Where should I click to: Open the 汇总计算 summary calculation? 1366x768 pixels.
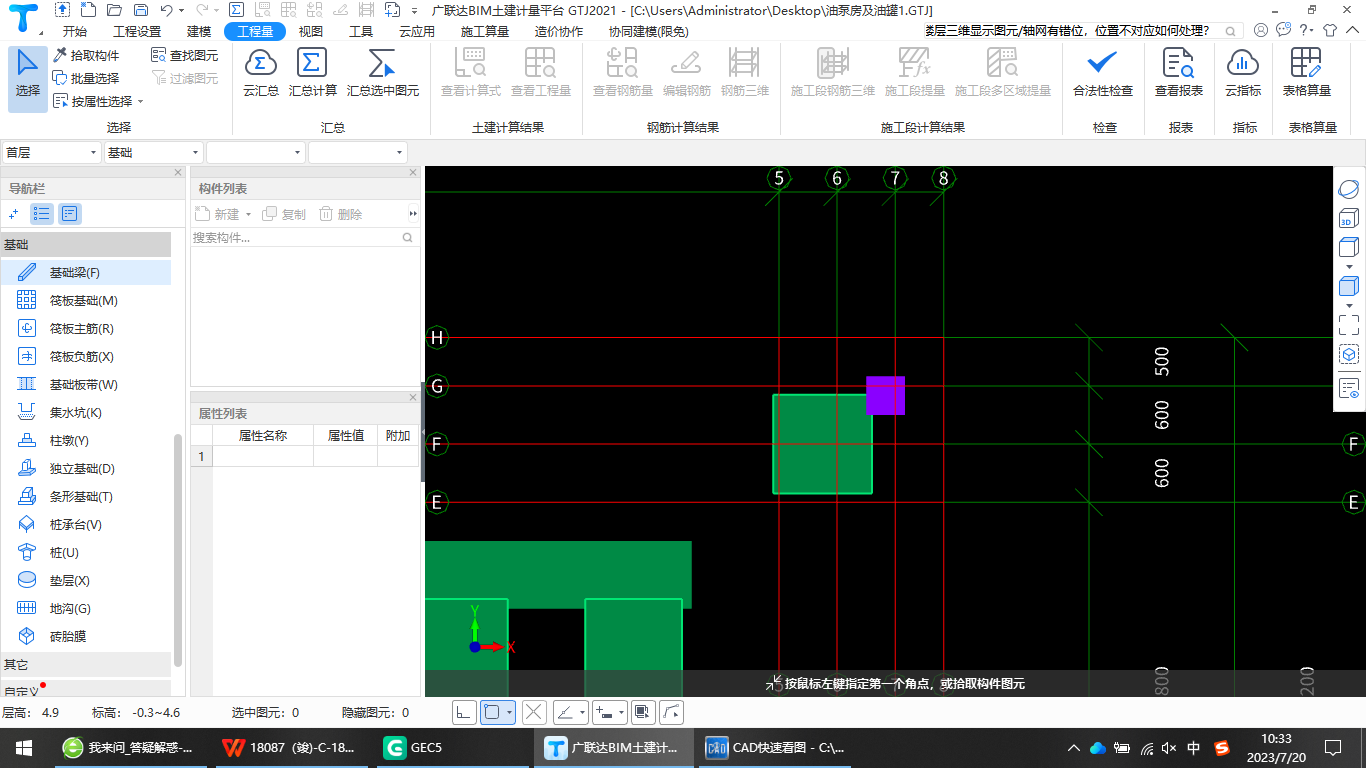(x=313, y=74)
